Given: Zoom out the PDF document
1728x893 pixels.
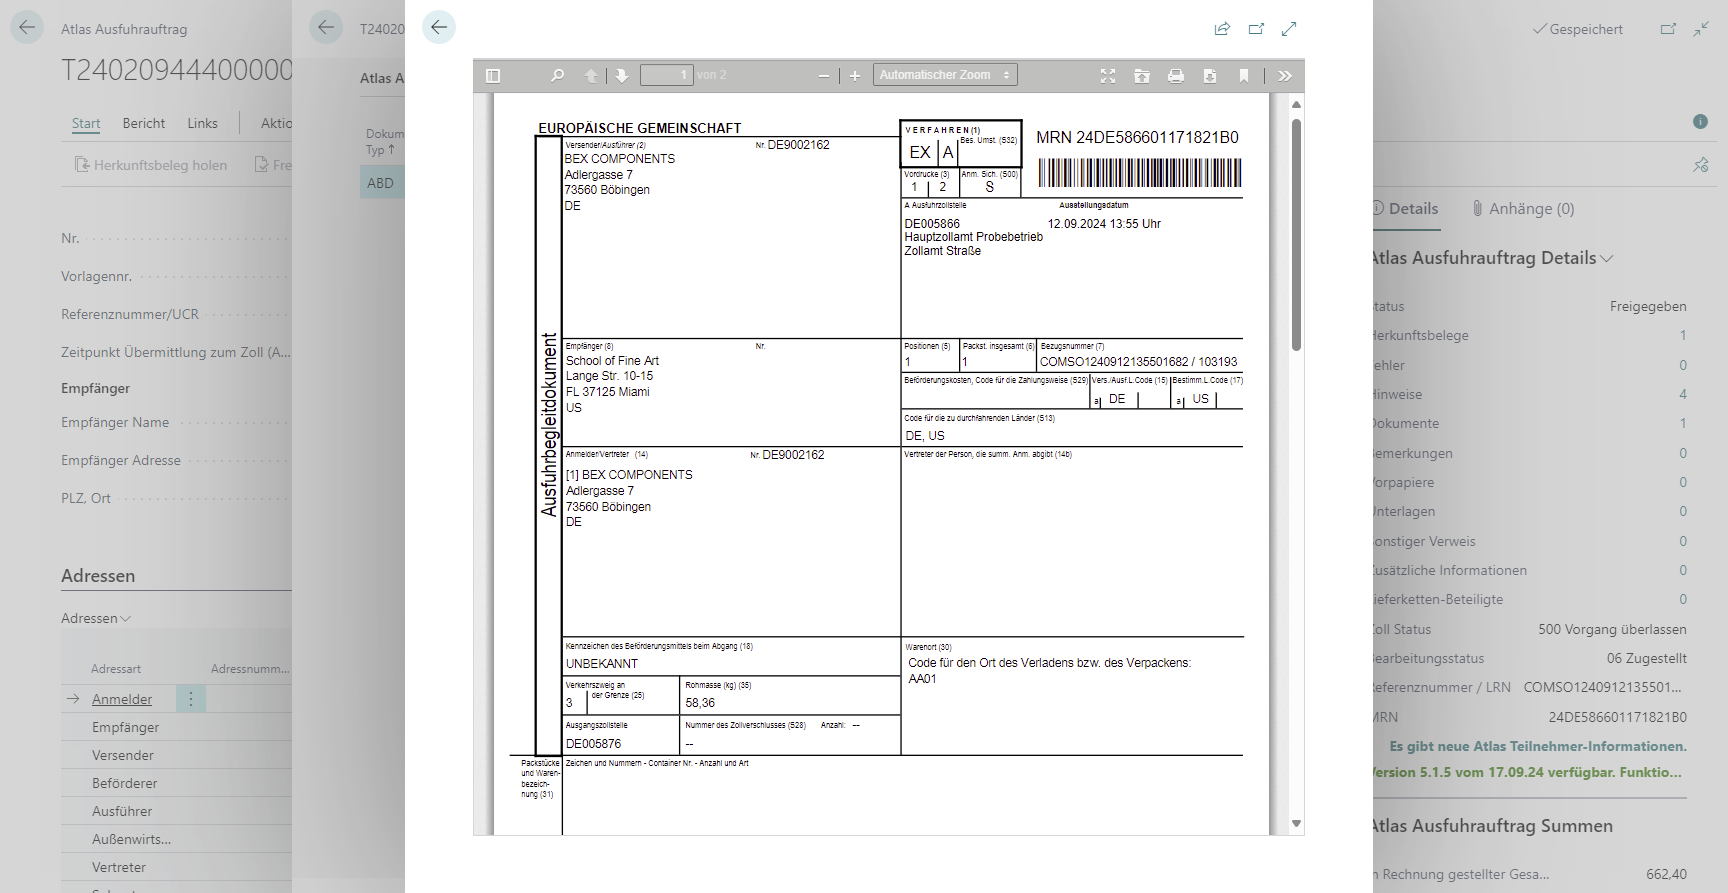Looking at the screenshot, I should coord(824,75).
